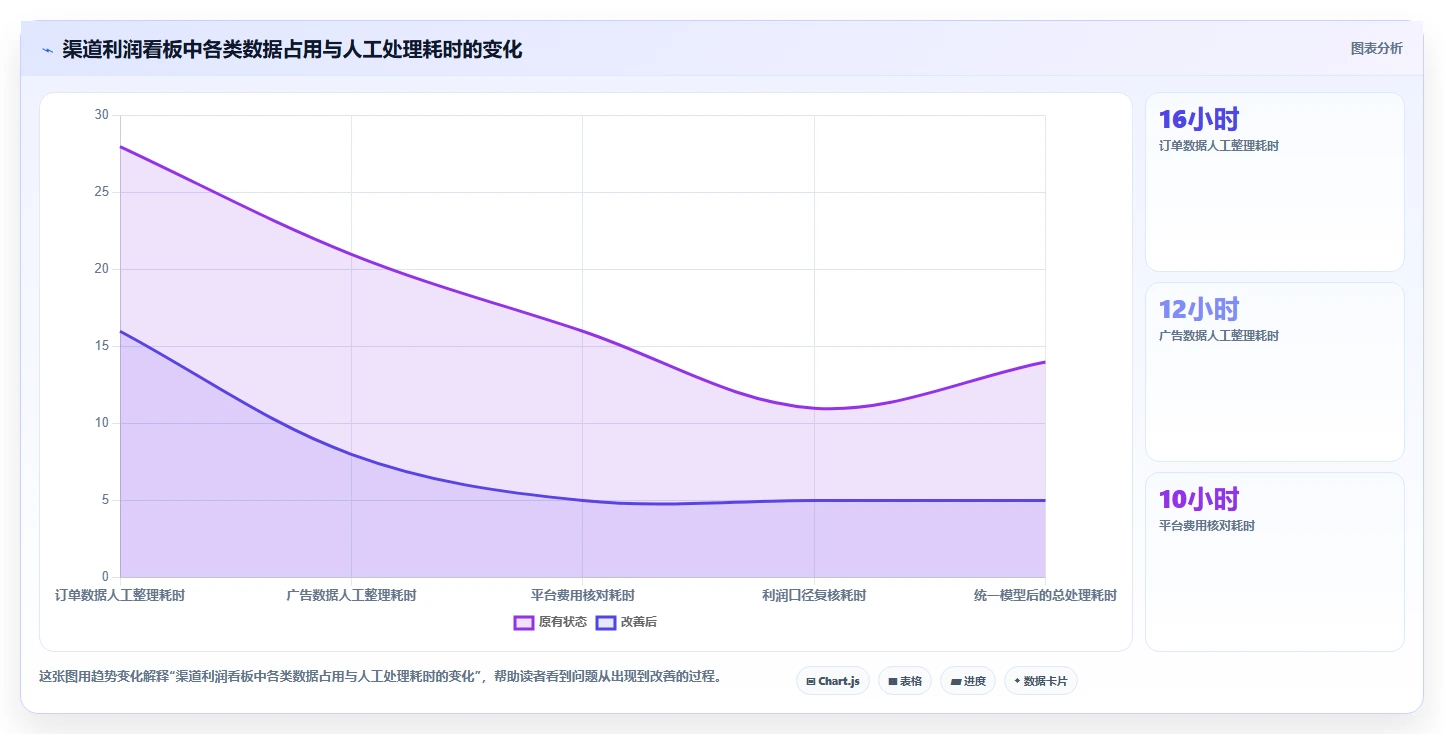Toggle the 原有状态 legend swatch

pos(524,622)
